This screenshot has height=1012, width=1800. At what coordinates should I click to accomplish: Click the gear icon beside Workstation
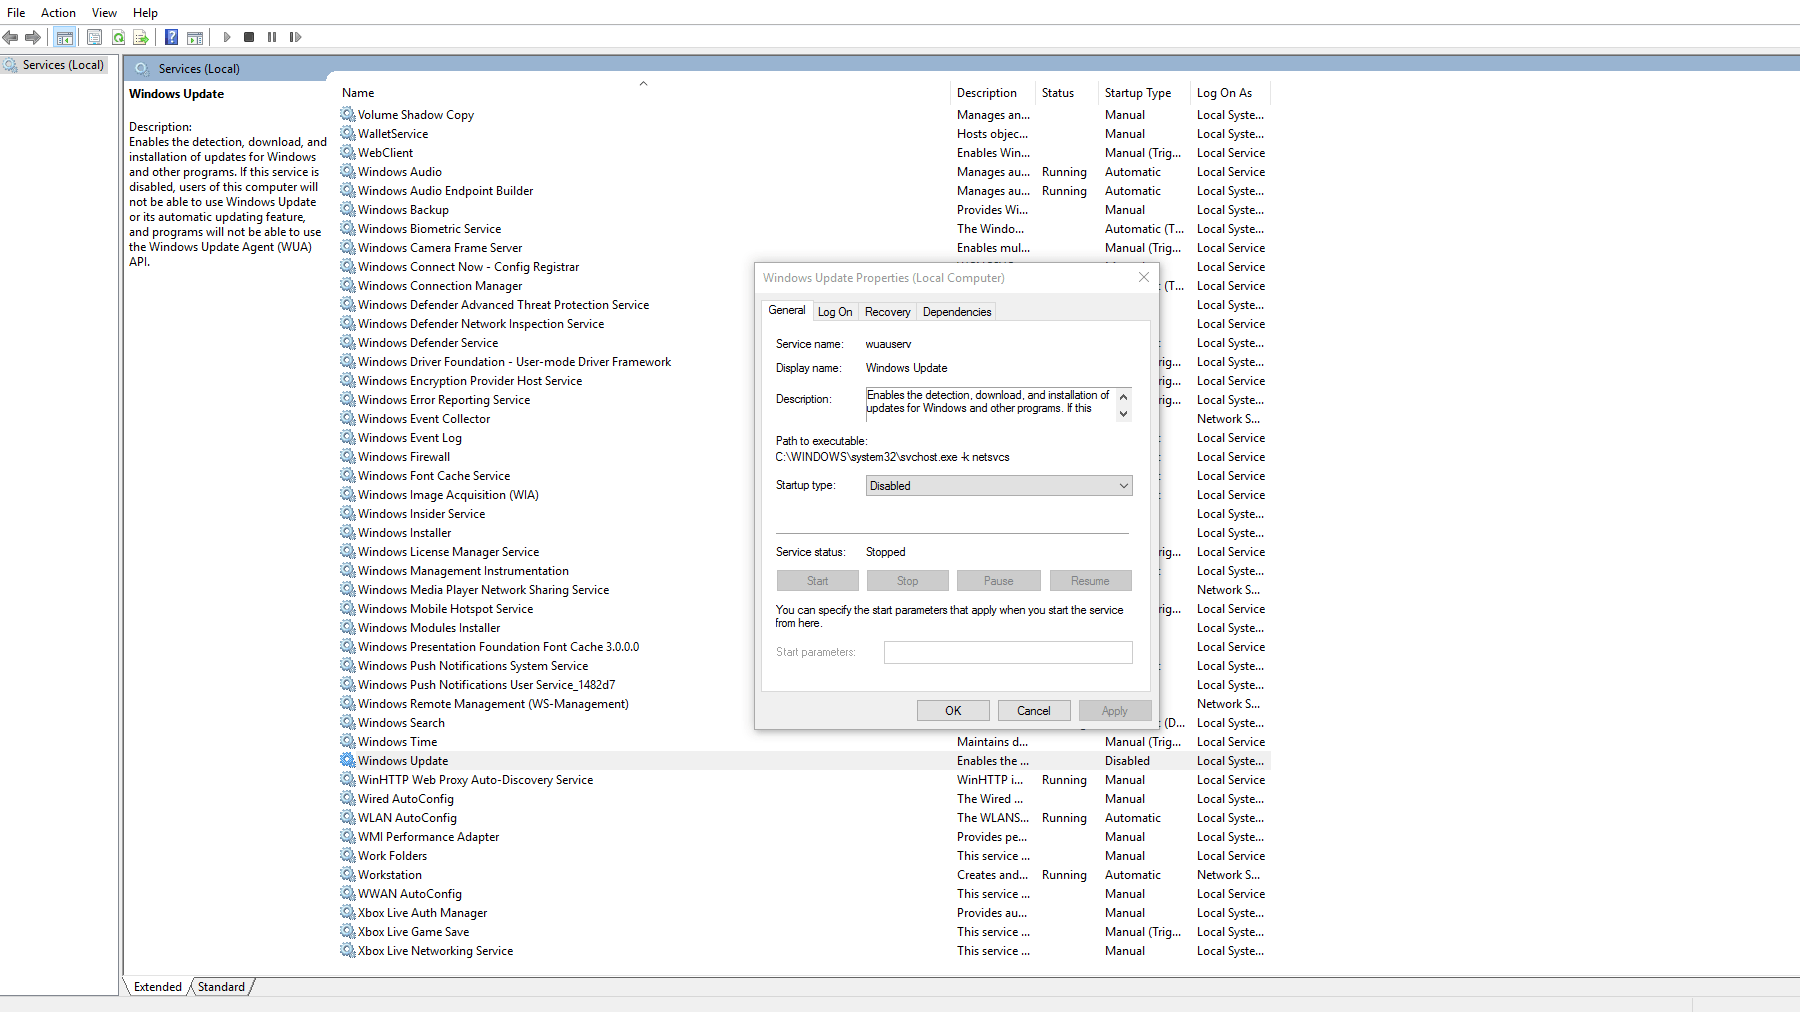pos(348,874)
